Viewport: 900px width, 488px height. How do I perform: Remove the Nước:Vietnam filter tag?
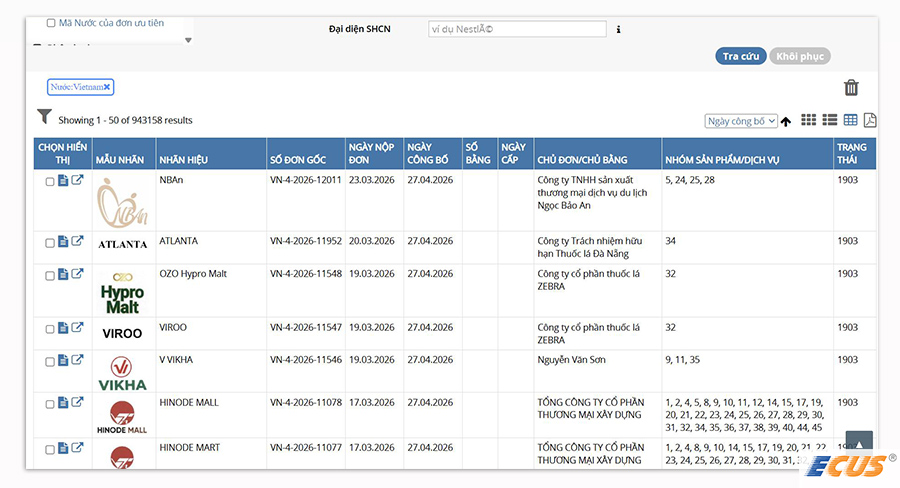click(x=107, y=87)
